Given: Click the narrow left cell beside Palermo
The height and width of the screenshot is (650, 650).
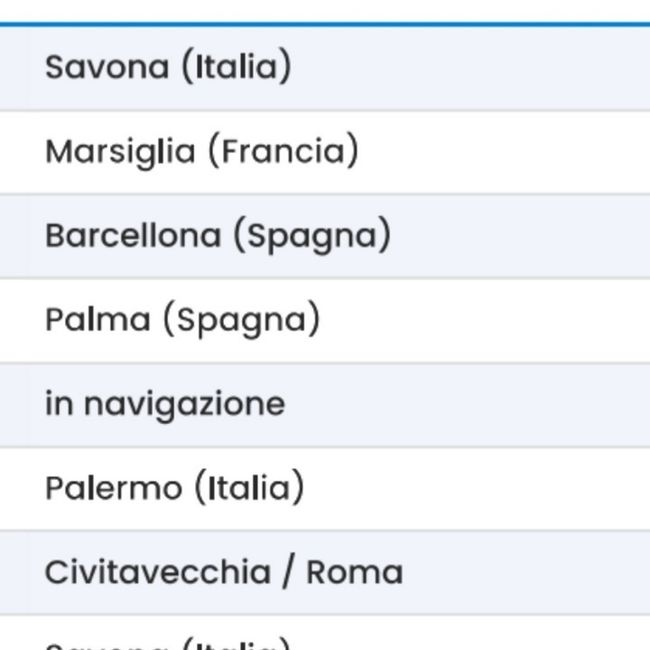Looking at the screenshot, I should (13, 488).
